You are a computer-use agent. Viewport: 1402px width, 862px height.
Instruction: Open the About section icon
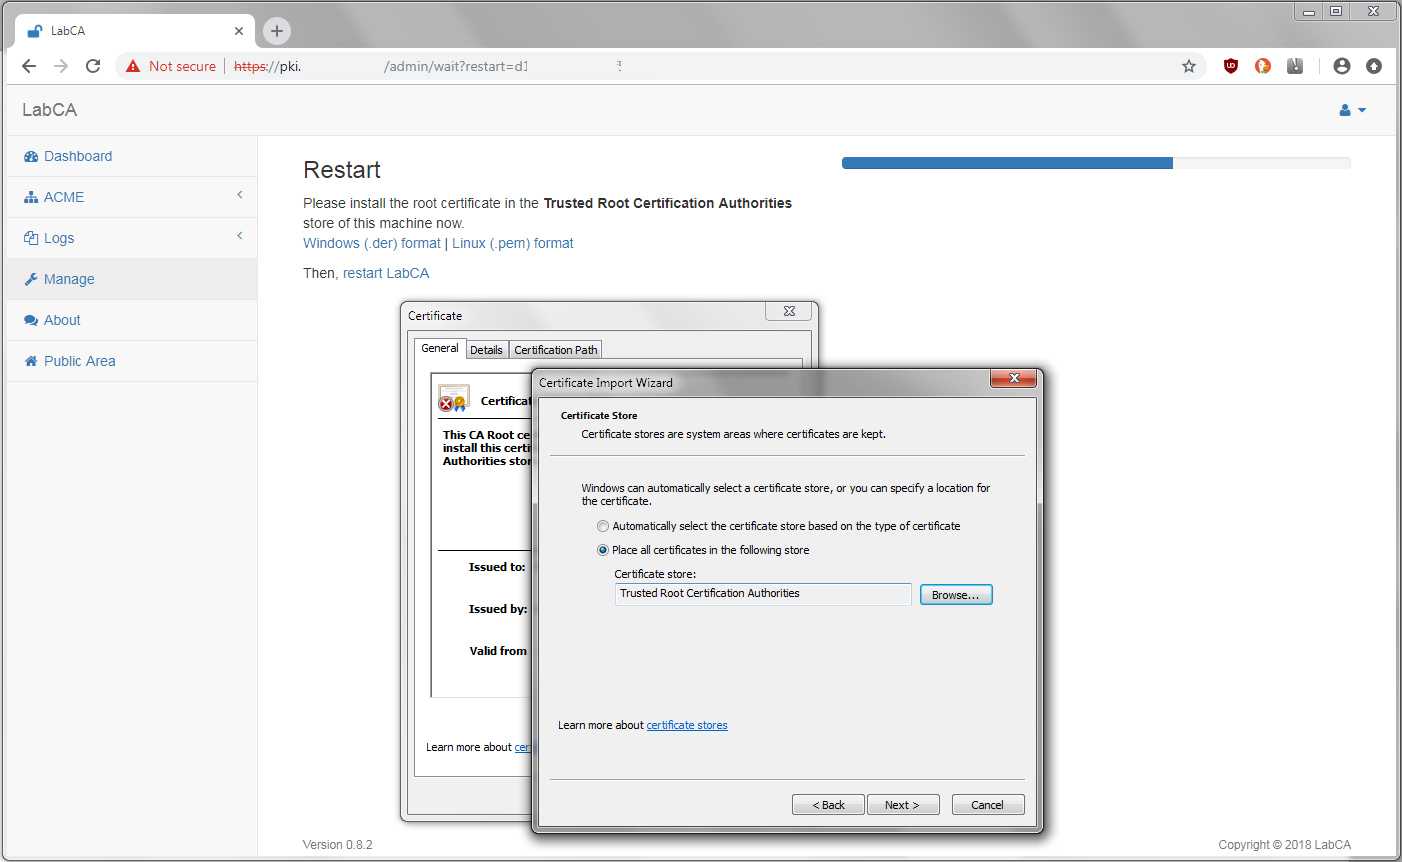[30, 320]
